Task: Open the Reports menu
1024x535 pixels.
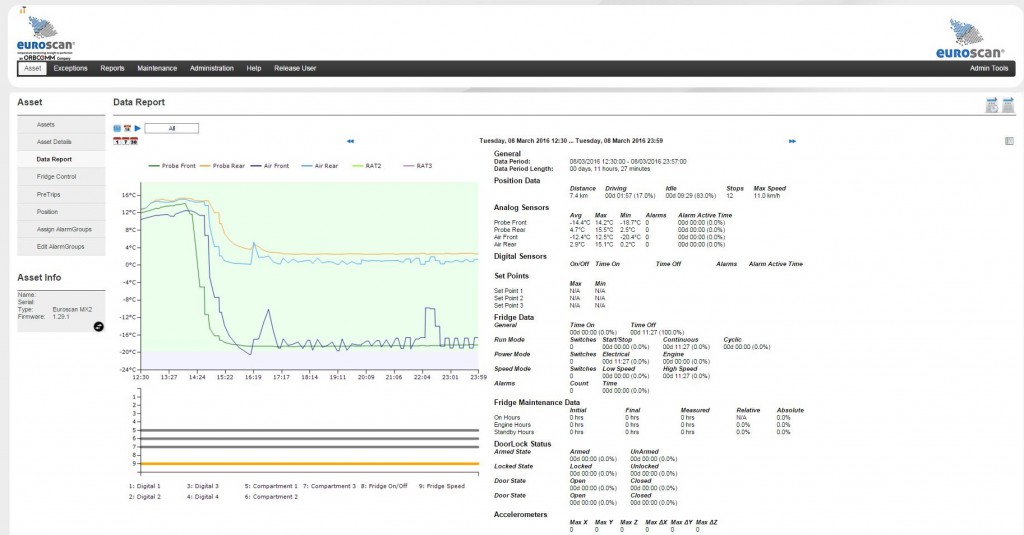Action: pos(112,68)
